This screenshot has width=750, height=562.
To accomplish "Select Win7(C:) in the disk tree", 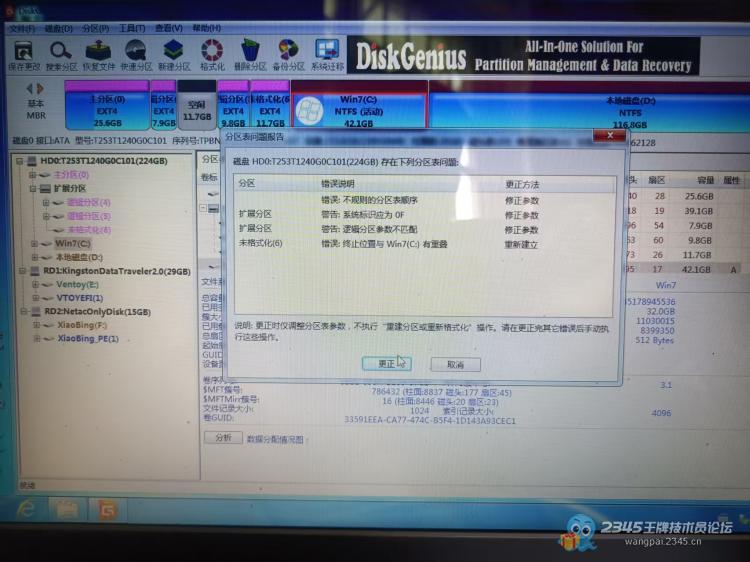I will (x=73, y=244).
